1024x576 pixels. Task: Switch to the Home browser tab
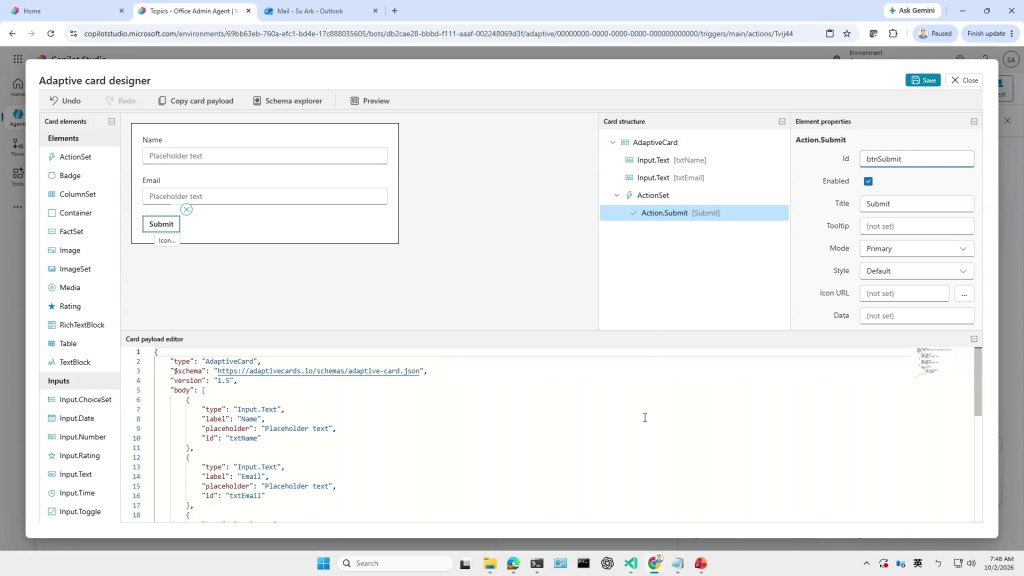(65, 11)
